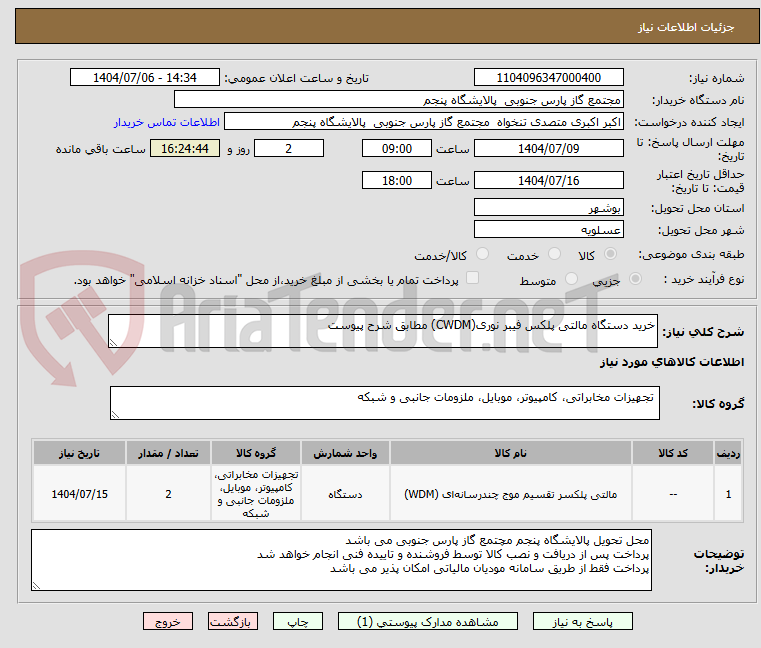This screenshot has width=761, height=648.
Task: Click the 'پاسخ به نیاز' button
Action: 582,621
